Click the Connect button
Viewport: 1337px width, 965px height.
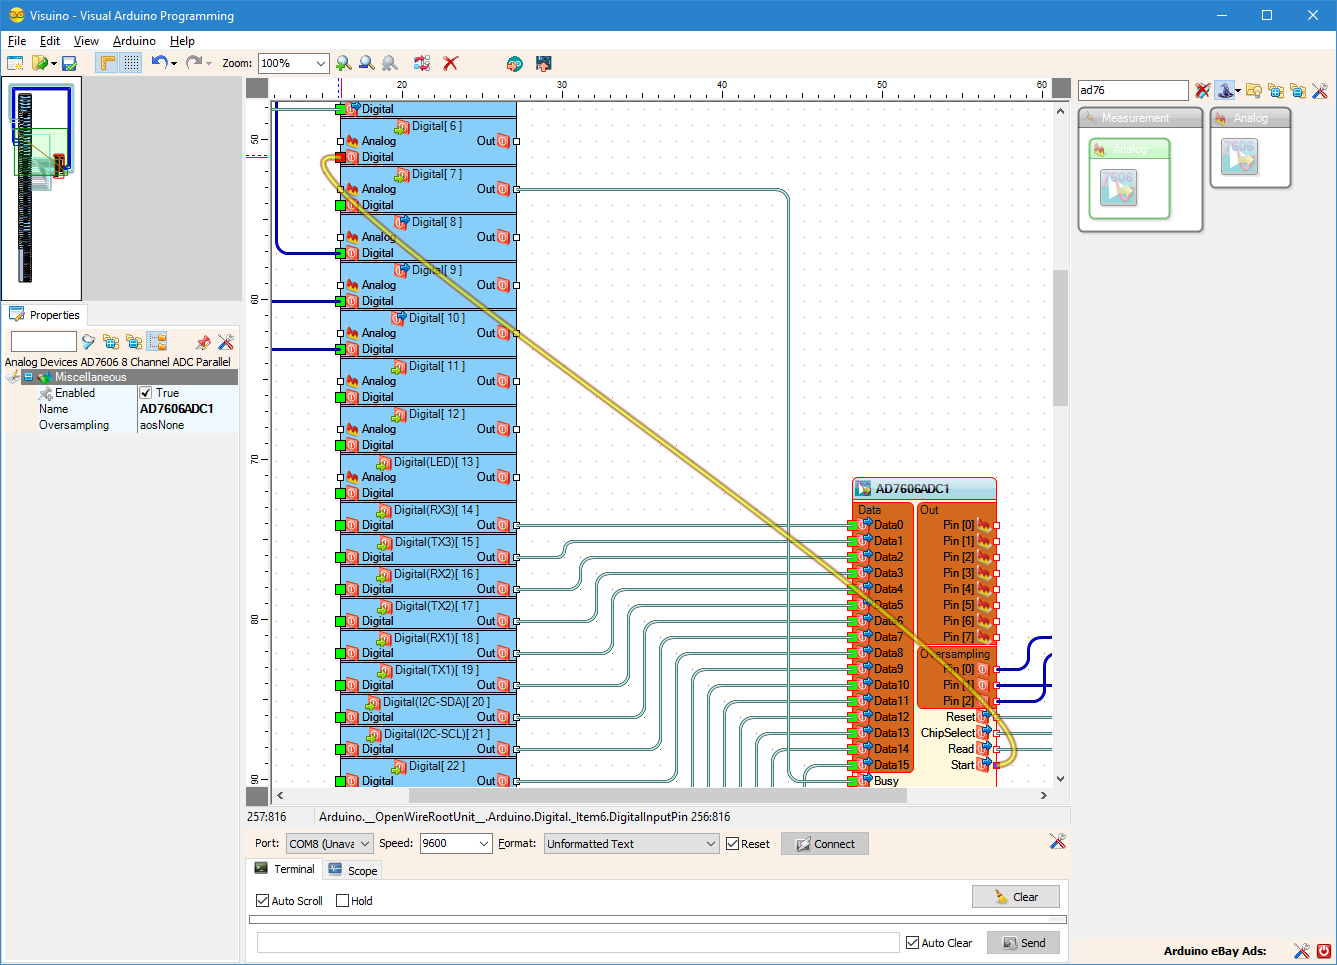(x=825, y=844)
